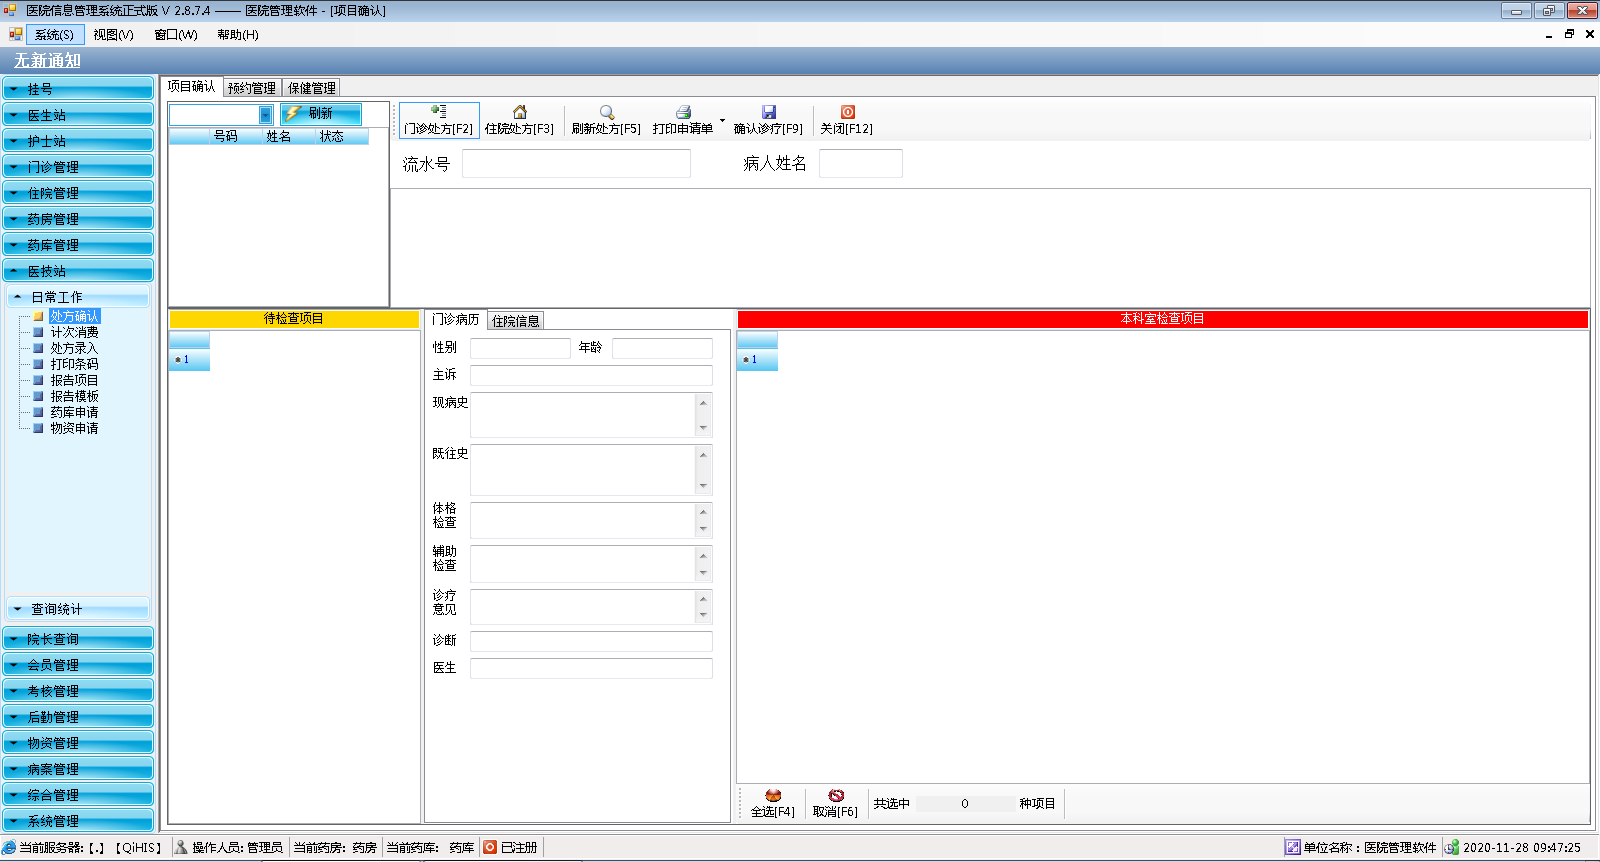Click the 关闭[F12] red icon
Viewport: 1600px width, 862px height.
tap(847, 112)
